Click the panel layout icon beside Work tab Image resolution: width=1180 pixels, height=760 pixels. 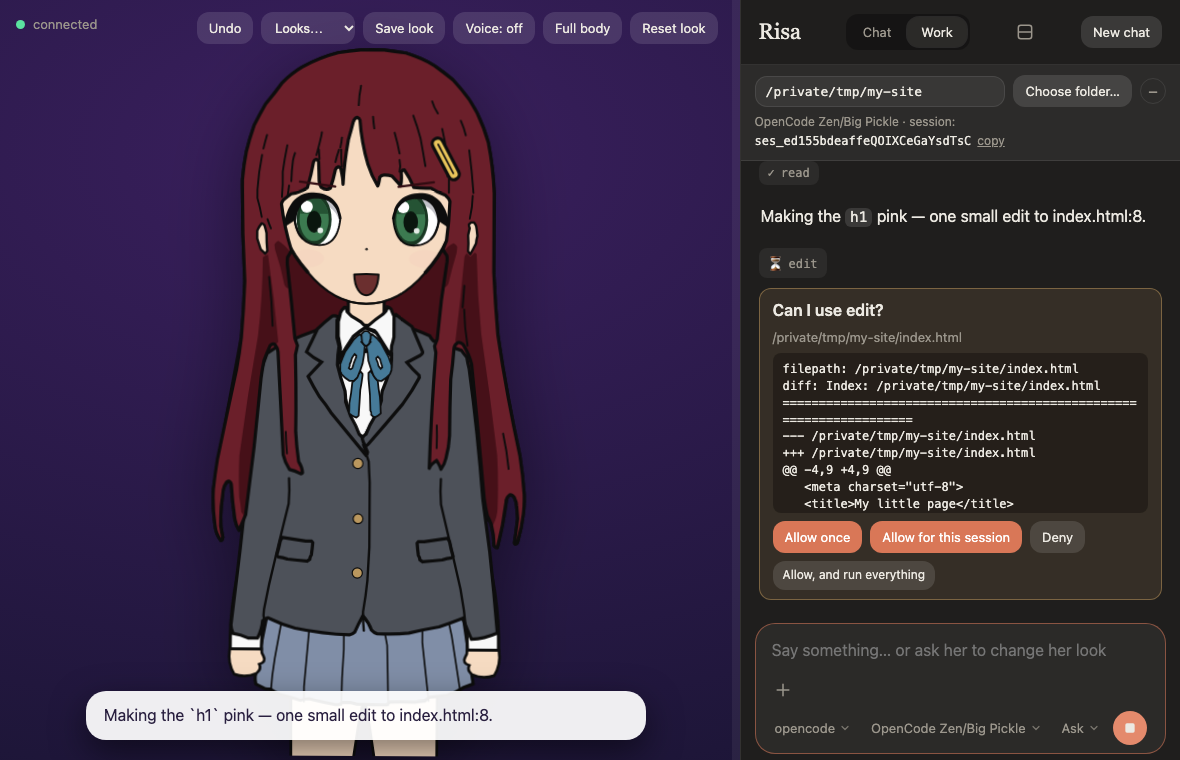(1024, 32)
